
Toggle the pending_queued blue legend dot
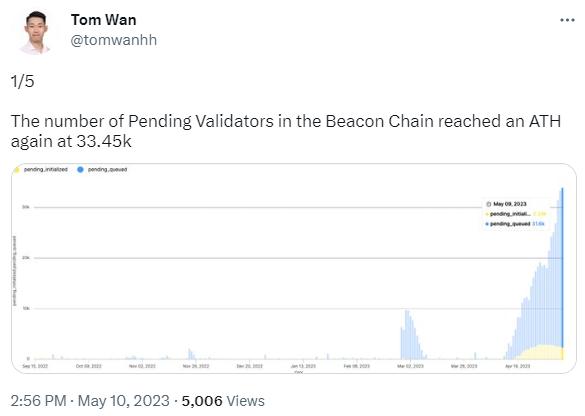[80, 169]
